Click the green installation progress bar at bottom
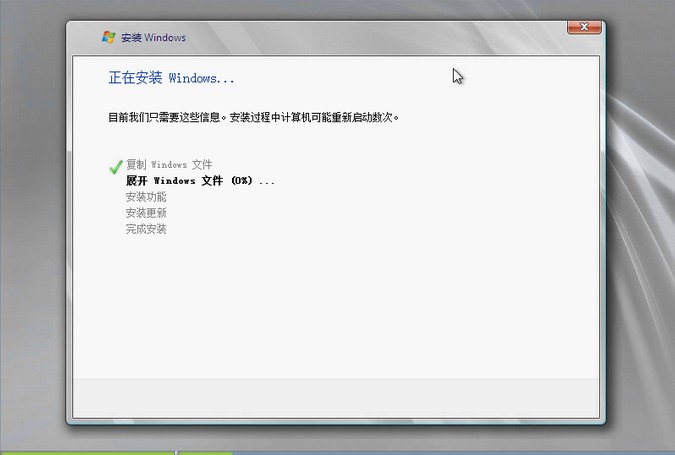 click(x=116, y=453)
